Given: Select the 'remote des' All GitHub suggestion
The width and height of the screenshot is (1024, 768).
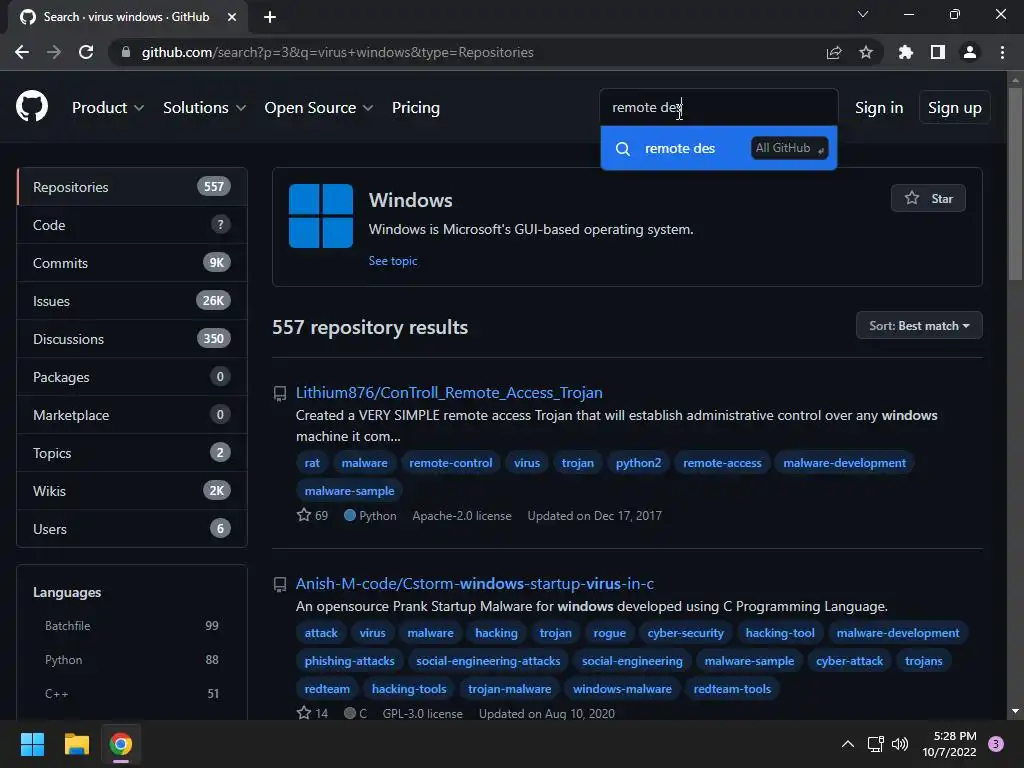Looking at the screenshot, I should [x=718, y=148].
